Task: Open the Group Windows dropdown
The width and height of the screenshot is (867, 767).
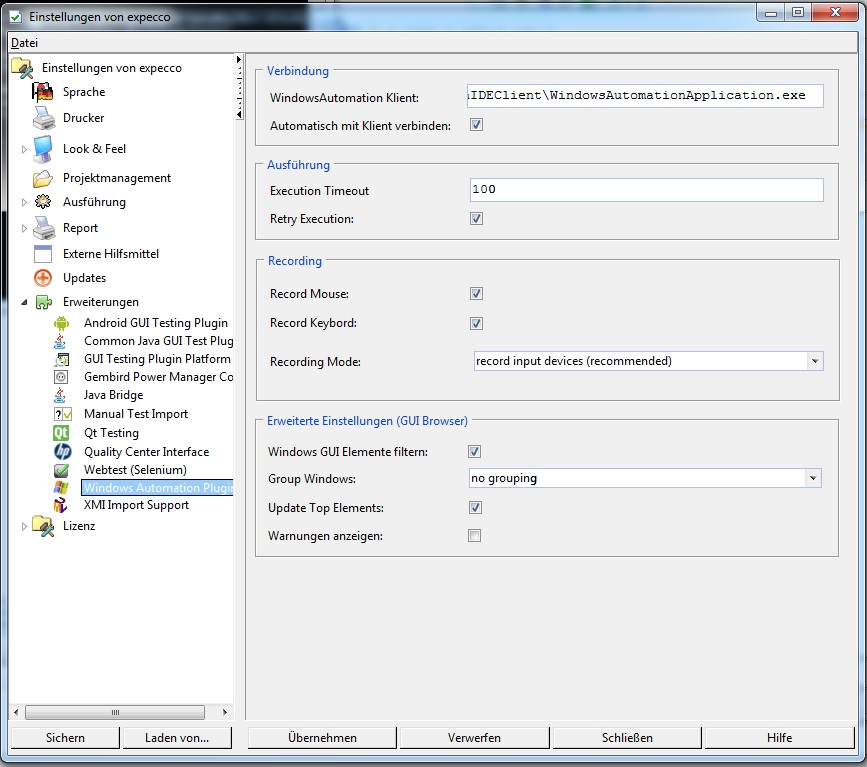Action: coord(813,479)
